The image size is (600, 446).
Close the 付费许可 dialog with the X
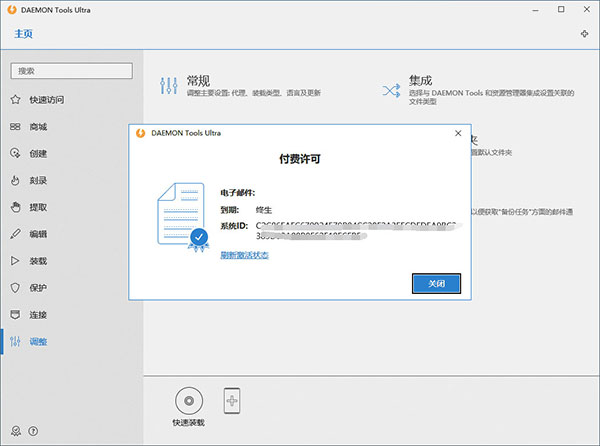click(x=458, y=133)
